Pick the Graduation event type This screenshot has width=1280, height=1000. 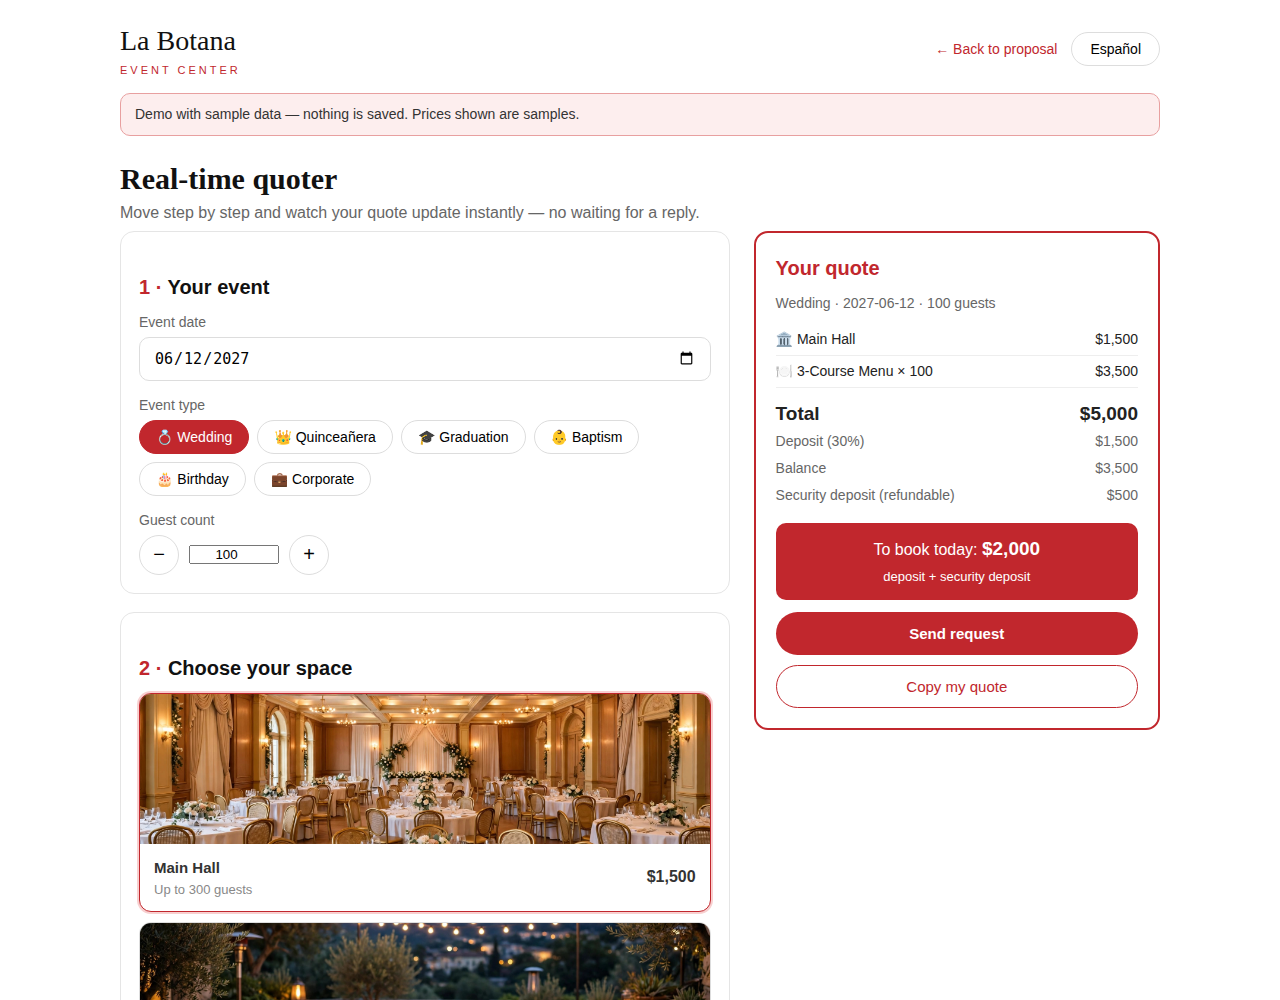463,437
